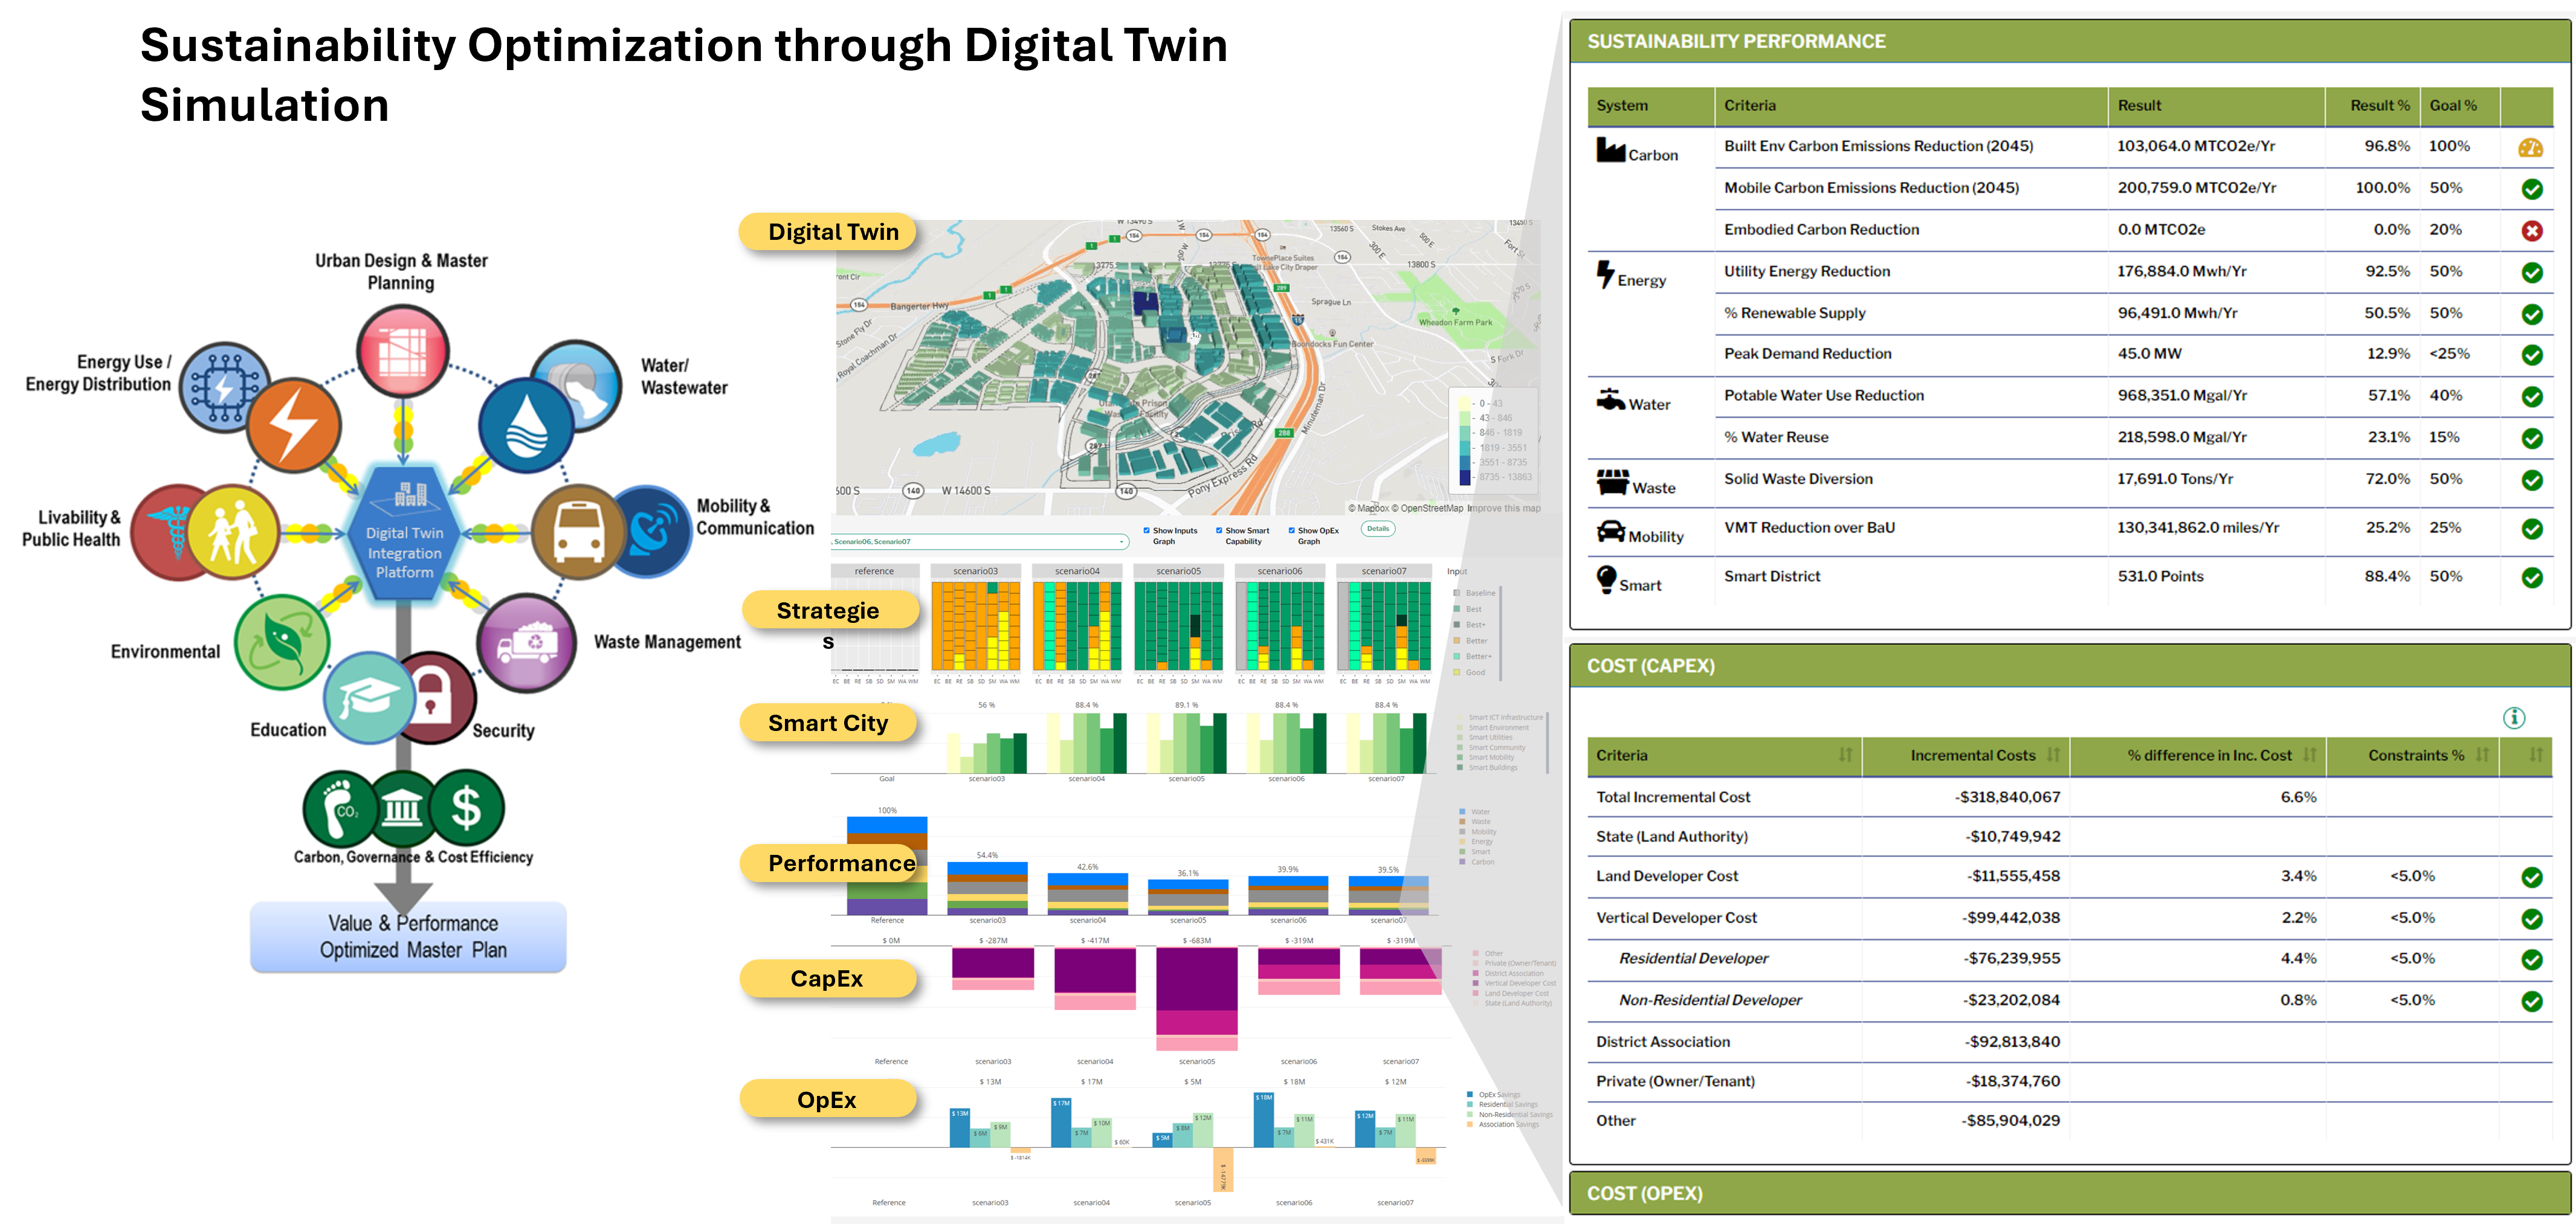2576x1224 pixels.
Task: Click the CO2 footprint Carbon icon
Action: pyautogui.click(x=341, y=808)
